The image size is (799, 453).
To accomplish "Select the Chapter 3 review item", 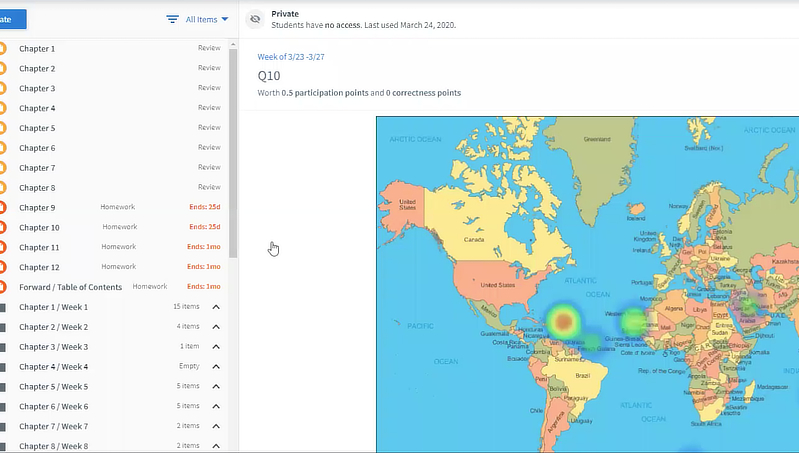I will point(37,88).
